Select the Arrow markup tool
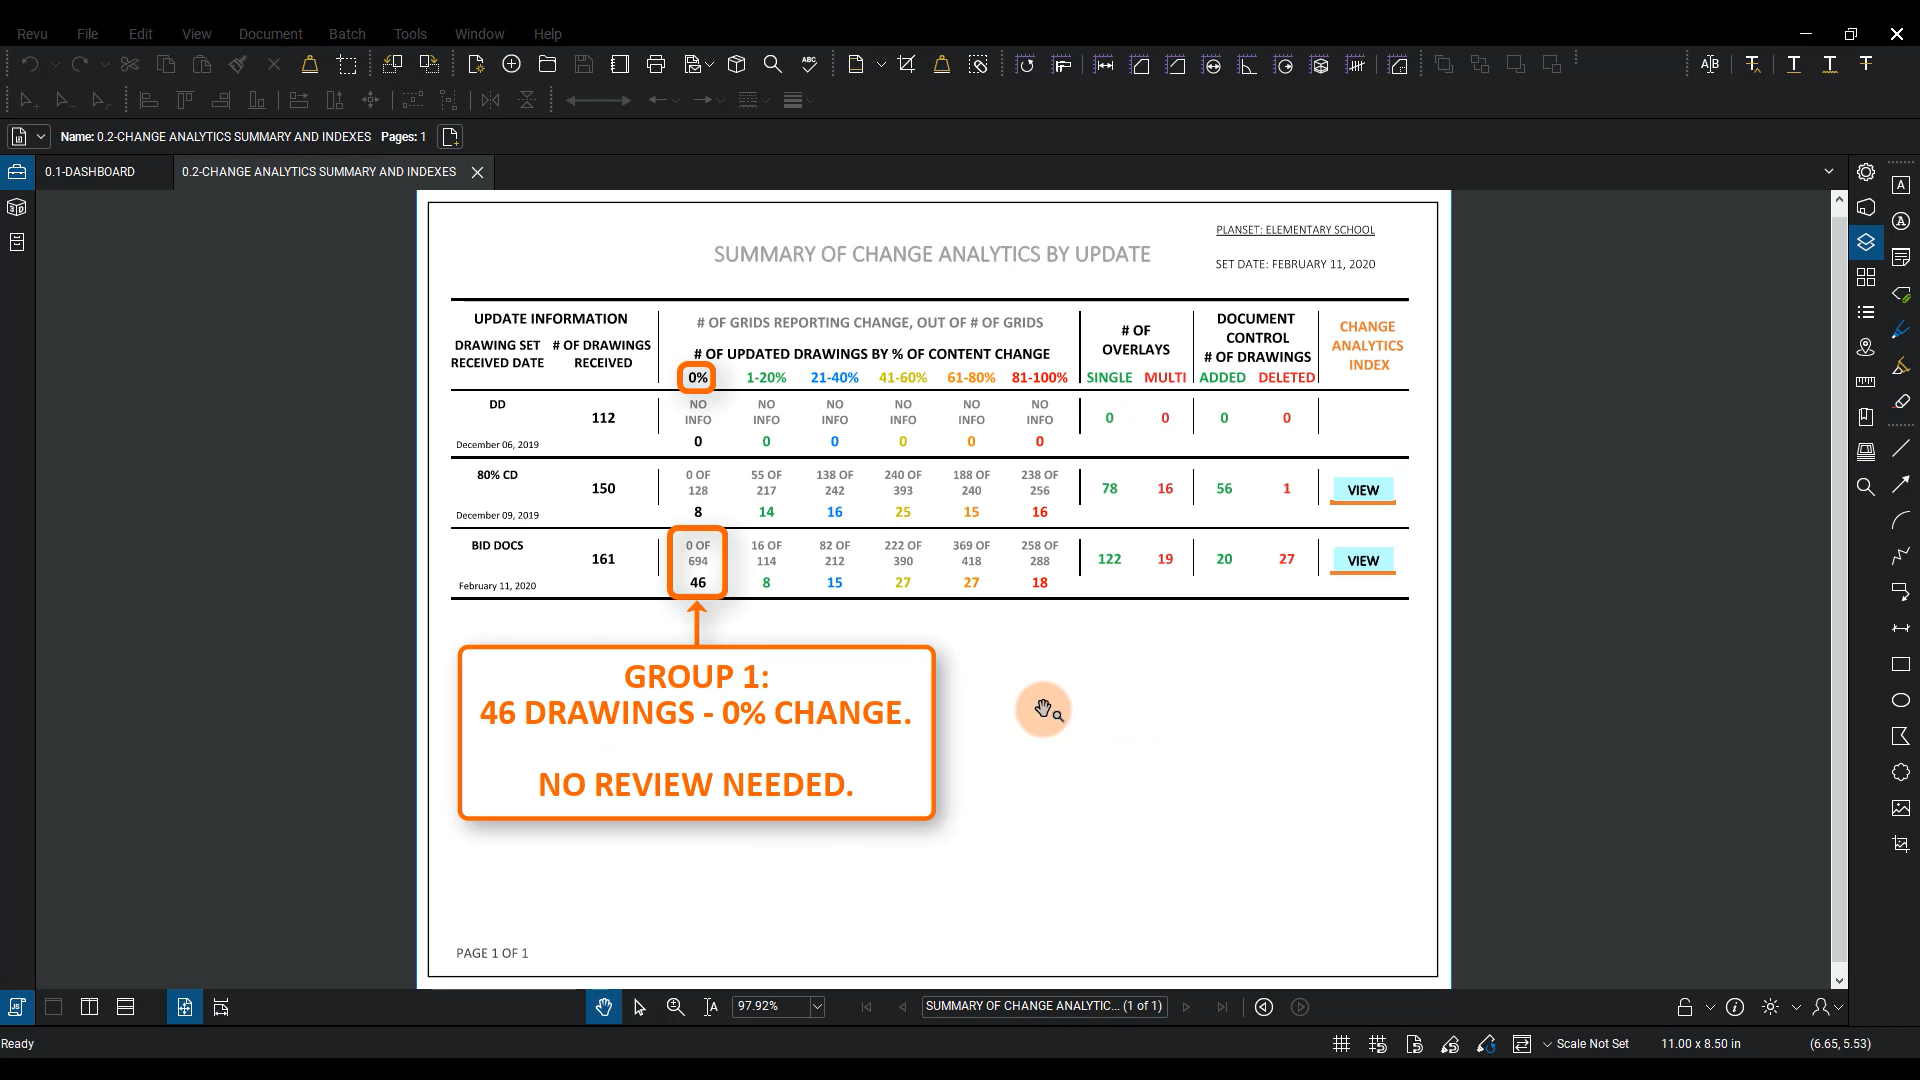The width and height of the screenshot is (1920, 1080). tap(1900, 485)
